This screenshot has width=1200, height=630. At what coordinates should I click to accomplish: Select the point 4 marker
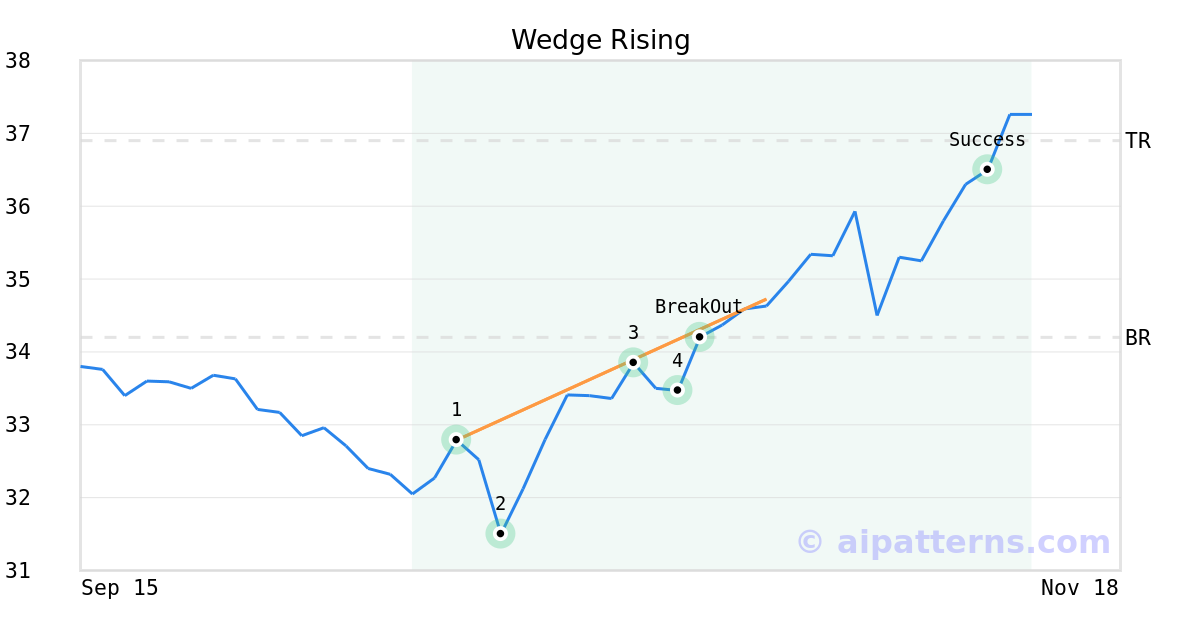(x=677, y=389)
